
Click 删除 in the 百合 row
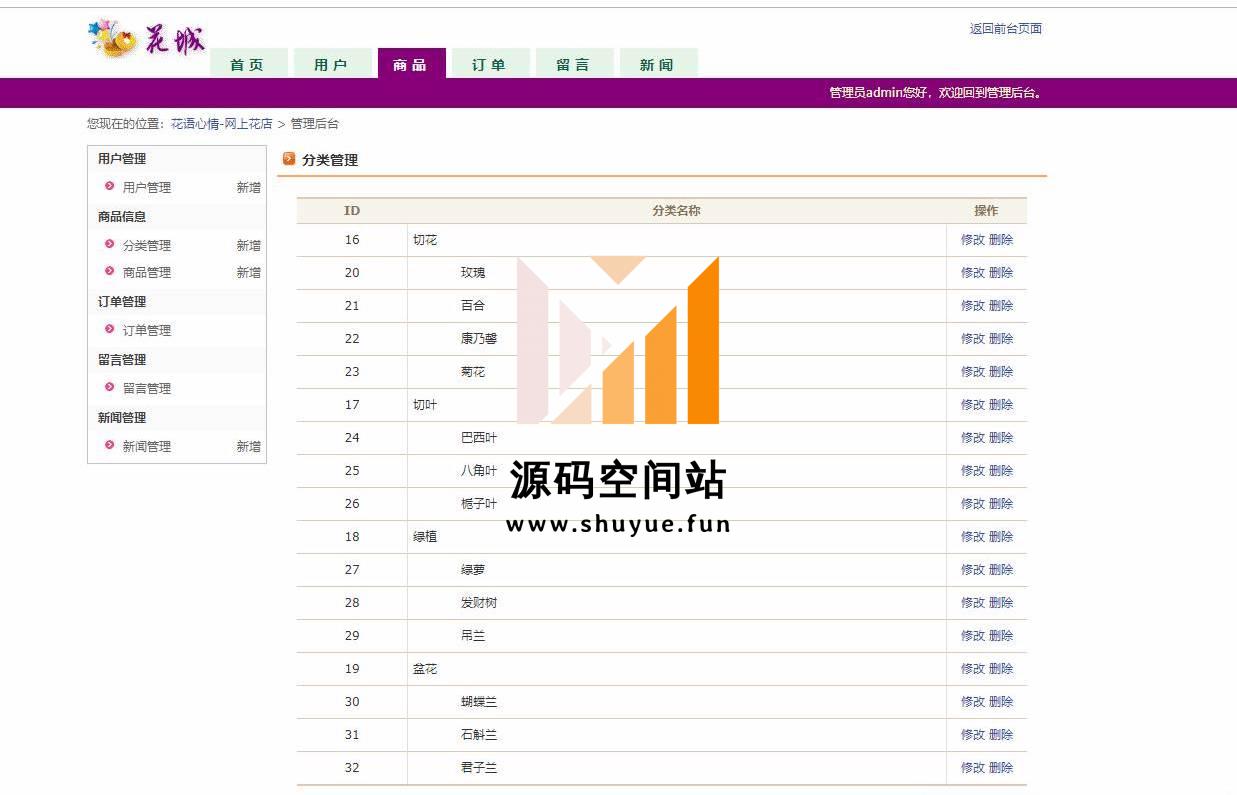click(1001, 306)
